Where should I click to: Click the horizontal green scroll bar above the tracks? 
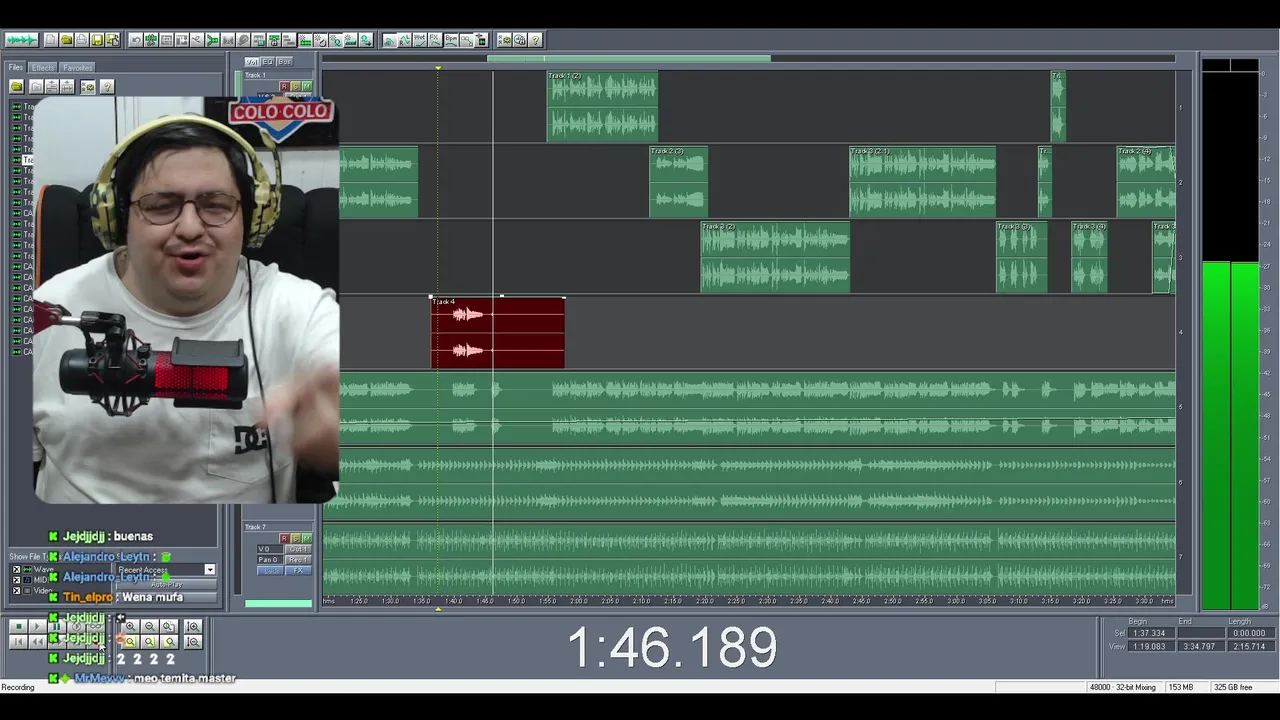(629, 58)
